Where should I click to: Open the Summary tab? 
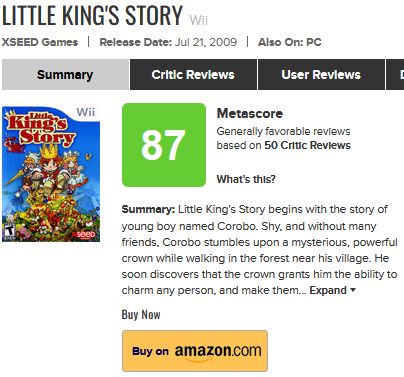[65, 75]
